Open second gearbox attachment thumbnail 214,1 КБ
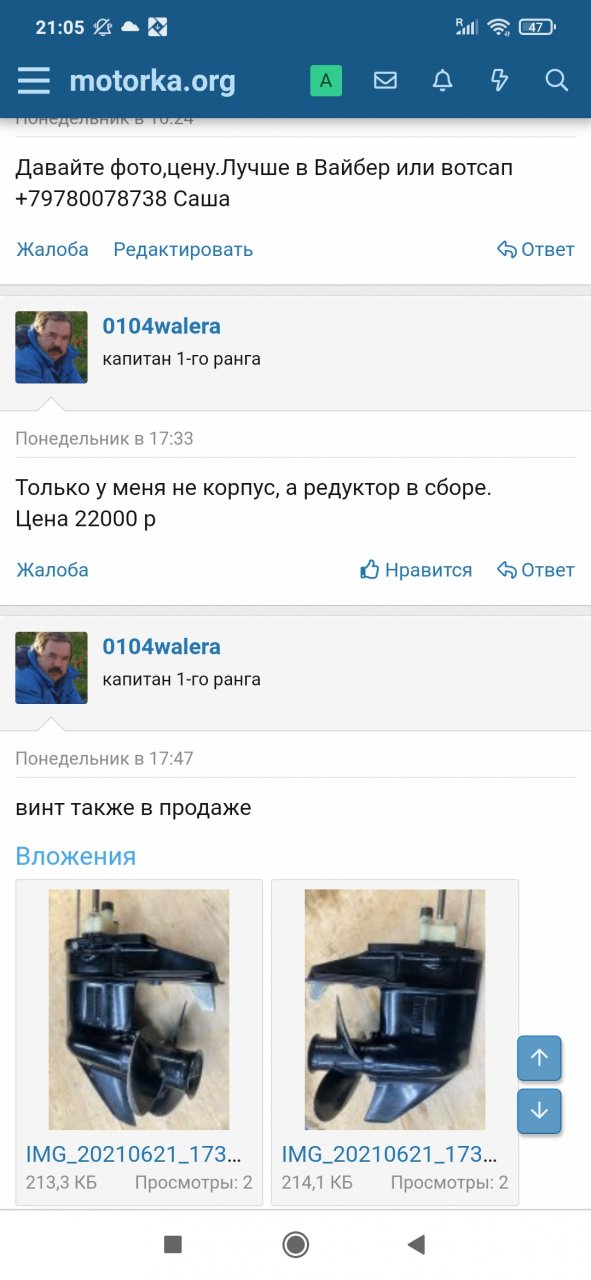This screenshot has width=591, height=1280. [x=395, y=1010]
